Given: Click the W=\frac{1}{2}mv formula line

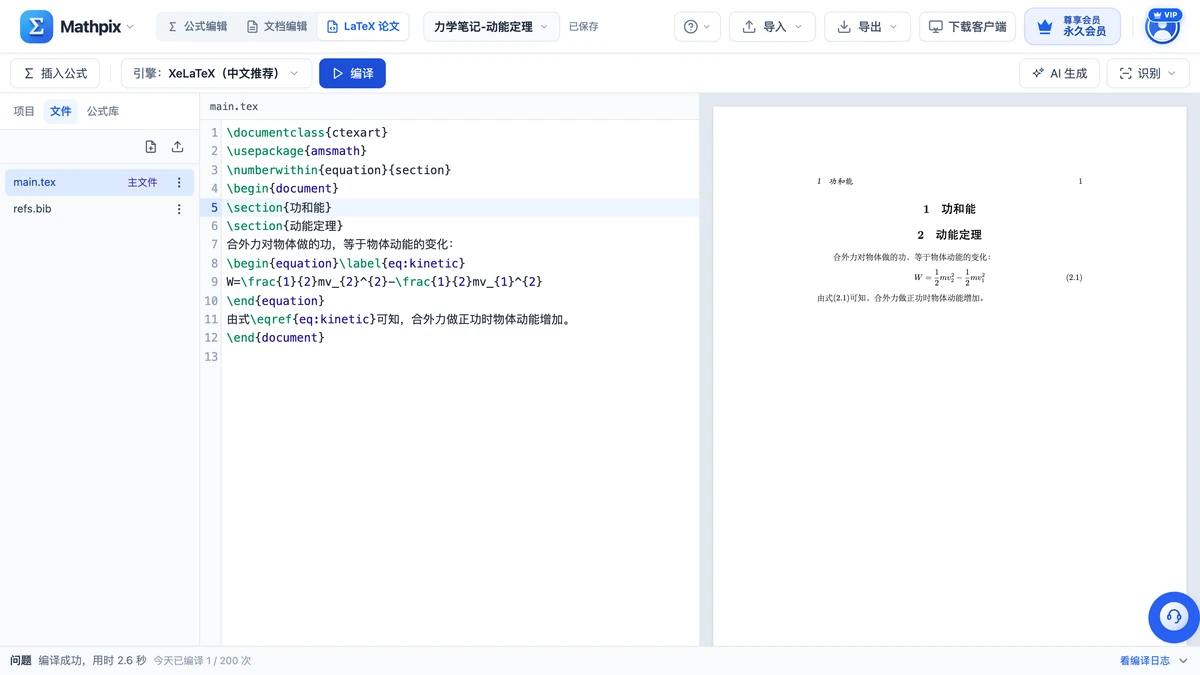Looking at the screenshot, I should pyautogui.click(x=385, y=282).
